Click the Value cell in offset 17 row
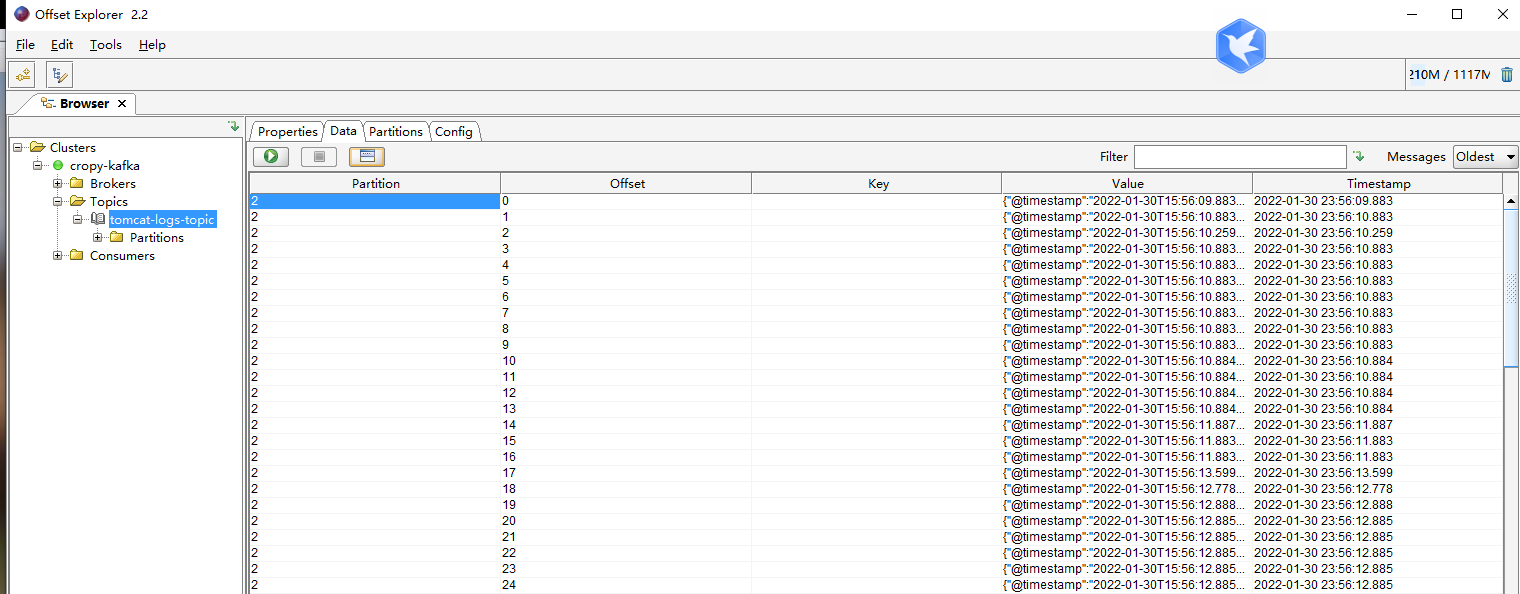Screen dimensions: 1520x594 click(1127, 473)
